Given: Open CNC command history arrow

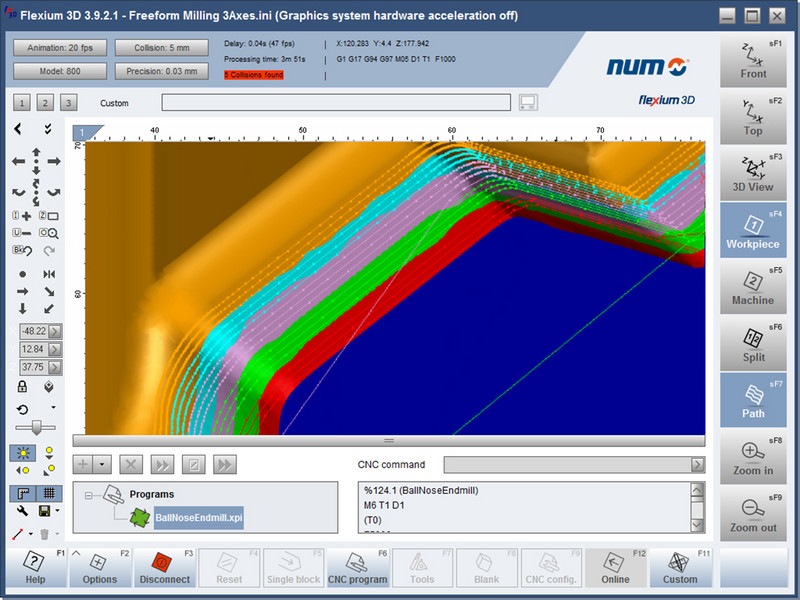Looking at the screenshot, I should click(x=697, y=464).
